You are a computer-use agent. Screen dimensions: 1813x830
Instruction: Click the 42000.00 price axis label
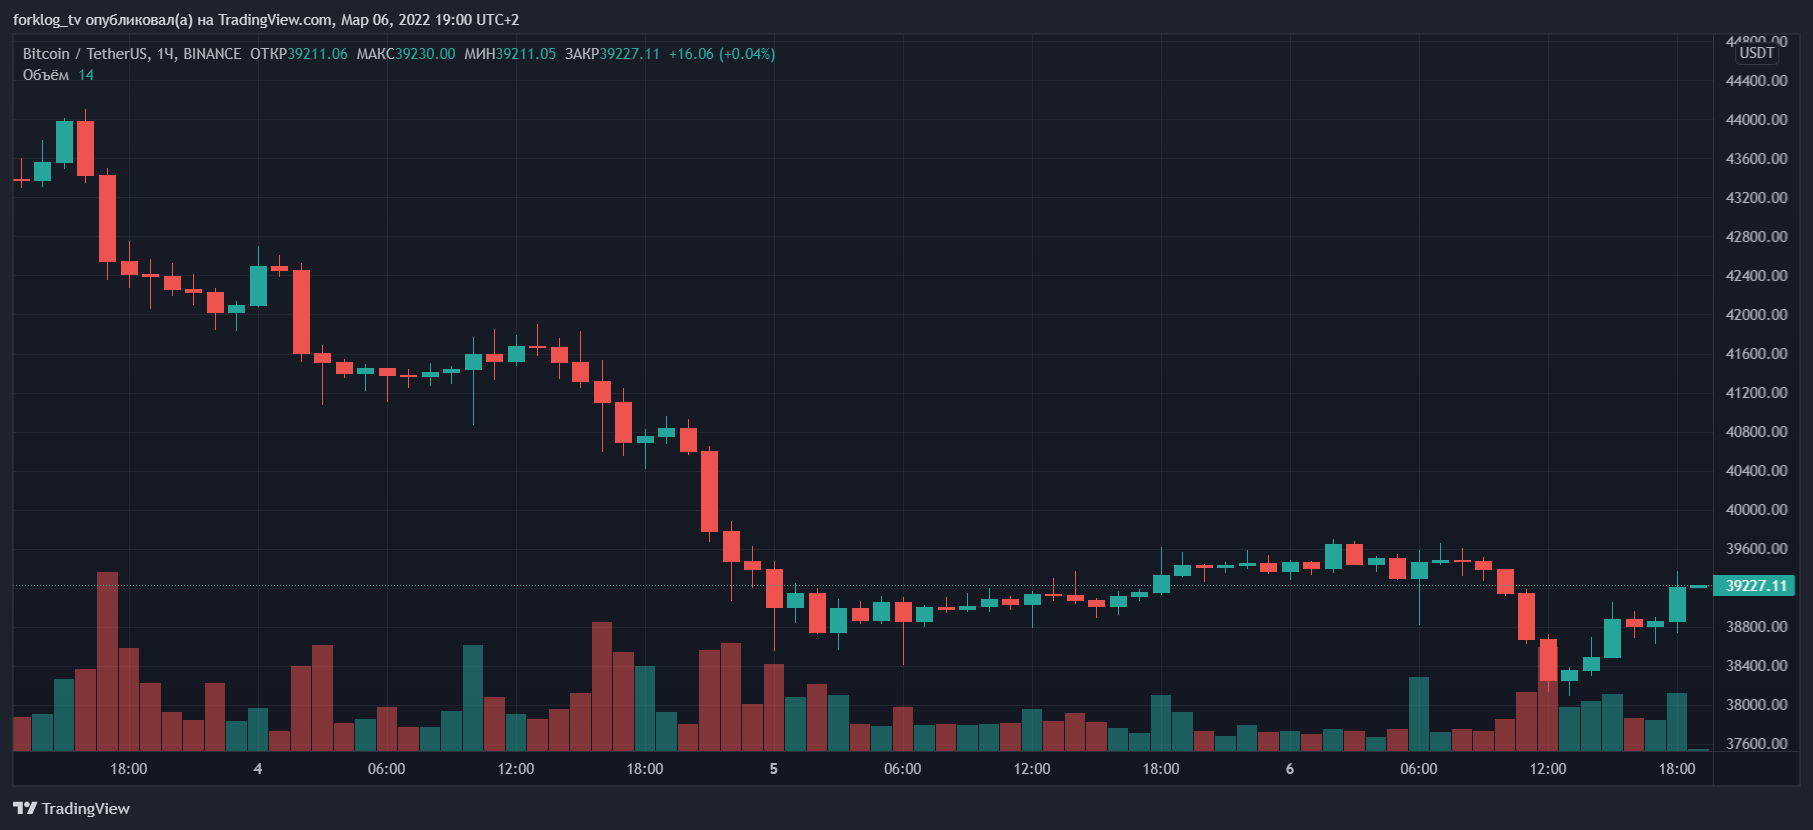1756,315
